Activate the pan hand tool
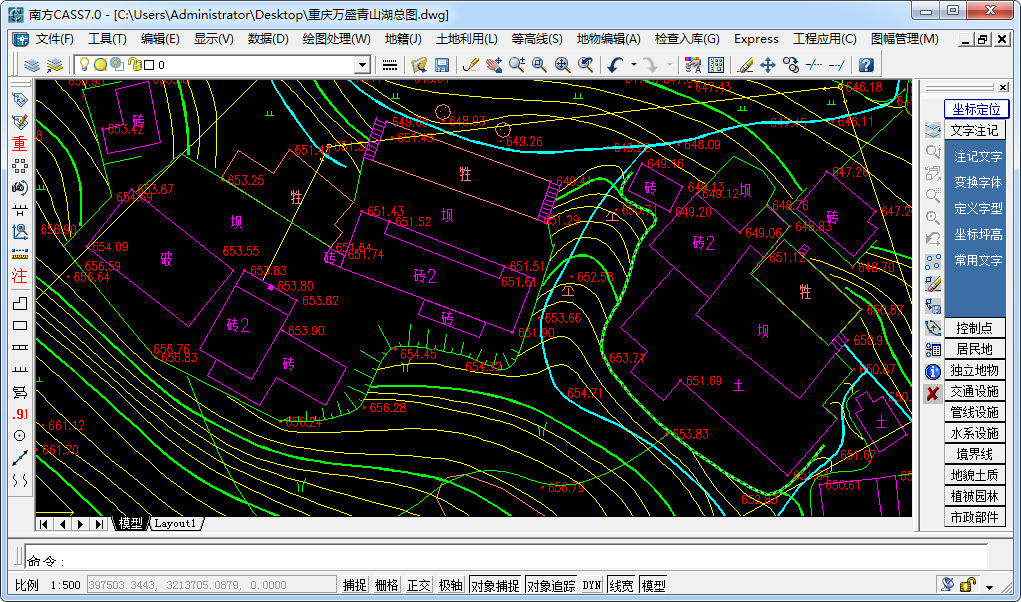Image resolution: width=1021 pixels, height=602 pixels. (x=494, y=64)
